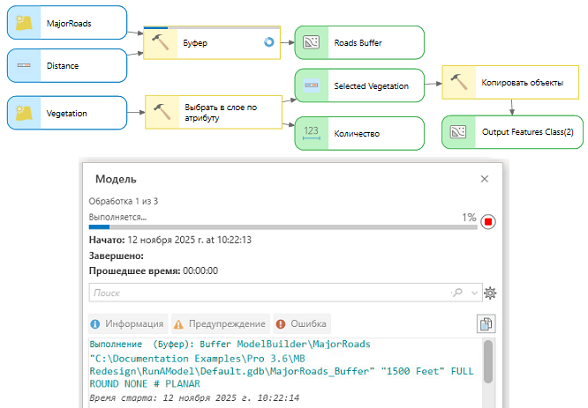Select the Vegetation layer icon
Image resolution: width=588 pixels, height=408 pixels.
pyautogui.click(x=24, y=113)
